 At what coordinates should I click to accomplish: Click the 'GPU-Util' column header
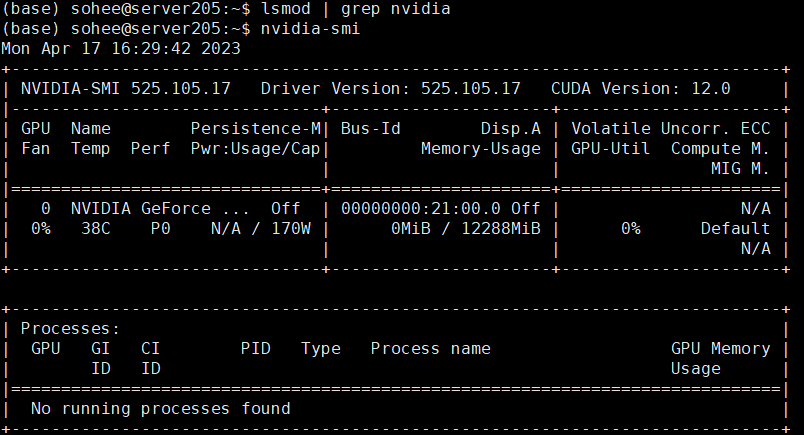pyautogui.click(x=611, y=149)
